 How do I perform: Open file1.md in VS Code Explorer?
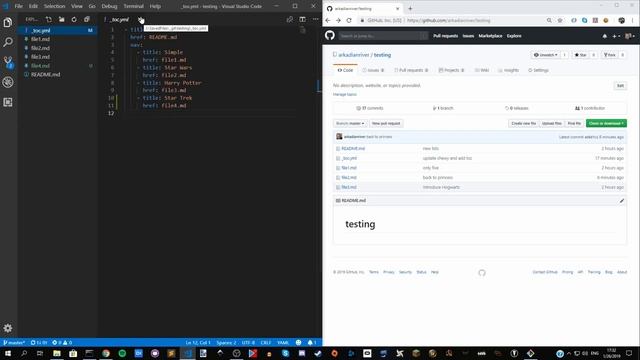(x=40, y=39)
